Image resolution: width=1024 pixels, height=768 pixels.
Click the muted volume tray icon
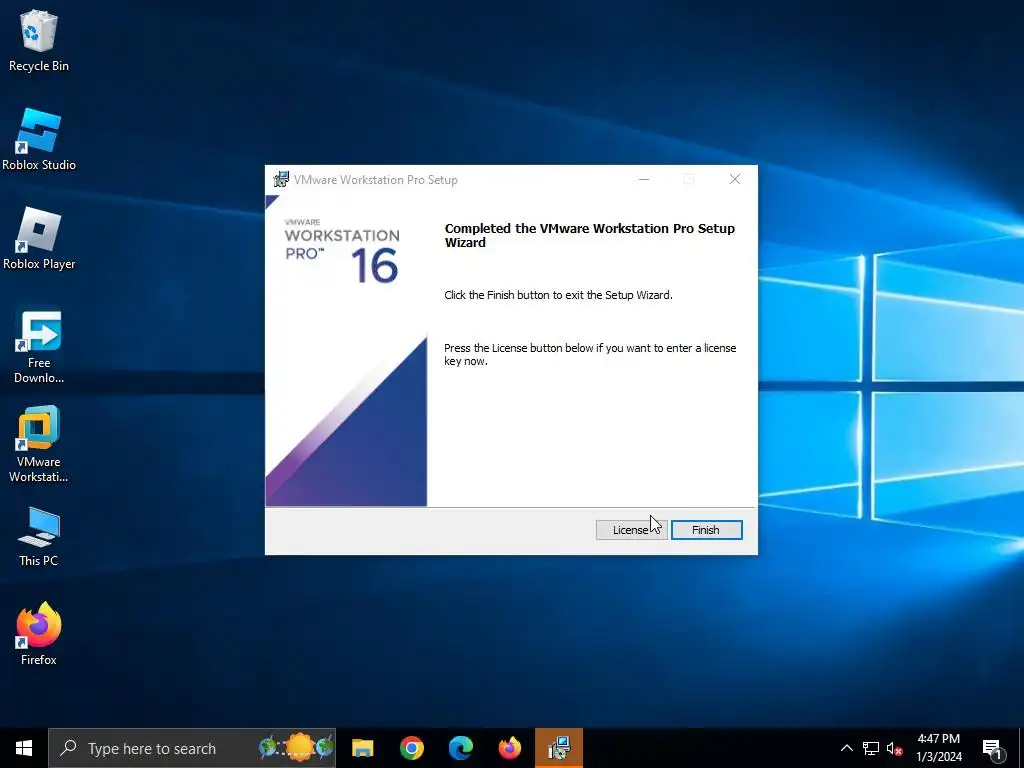[x=894, y=748]
